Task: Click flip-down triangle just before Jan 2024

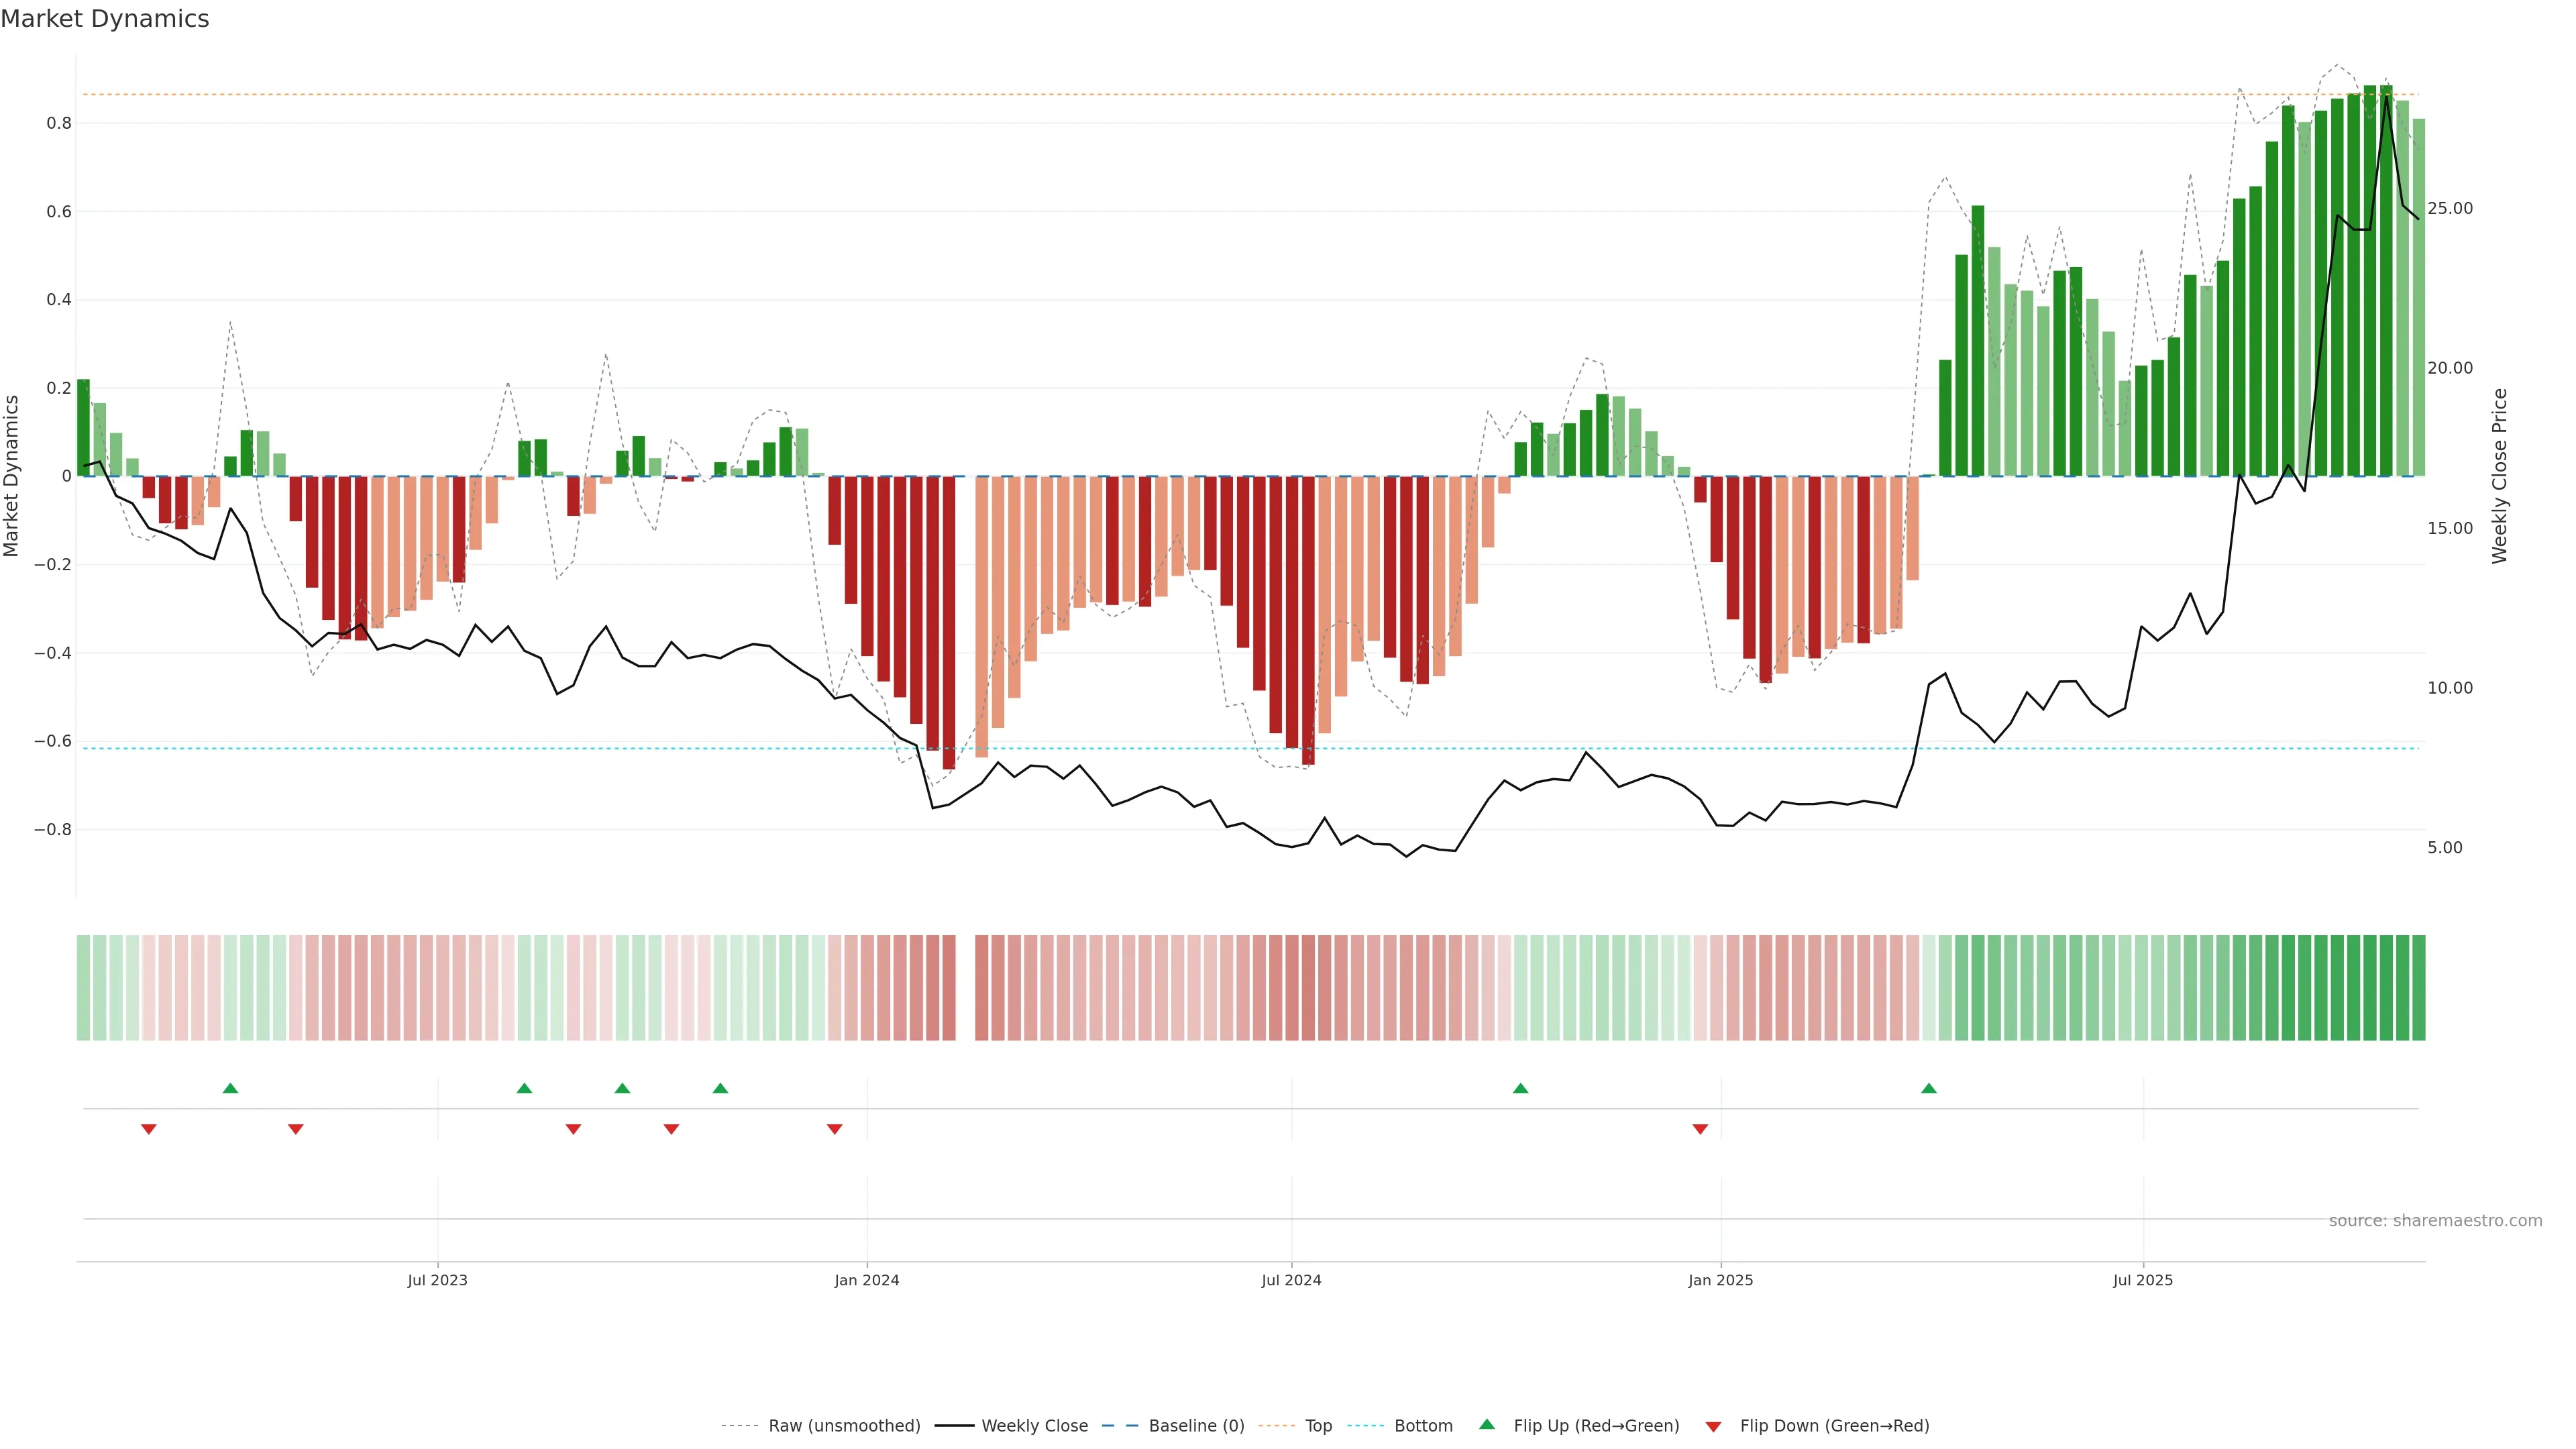Action: pos(835,1129)
